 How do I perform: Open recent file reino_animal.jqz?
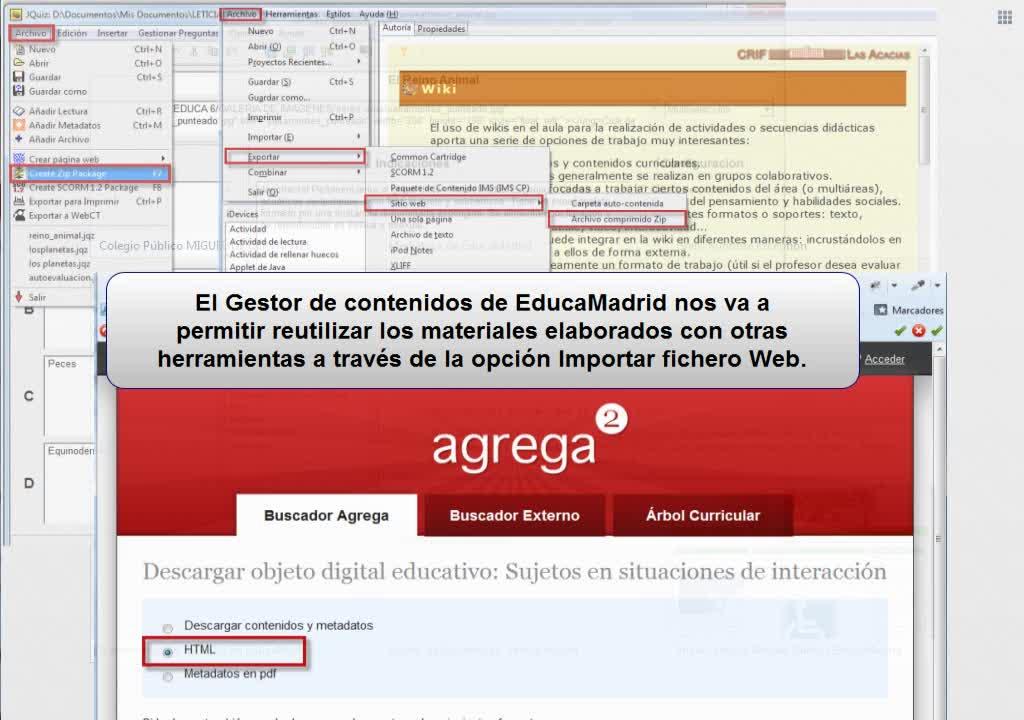[61, 235]
